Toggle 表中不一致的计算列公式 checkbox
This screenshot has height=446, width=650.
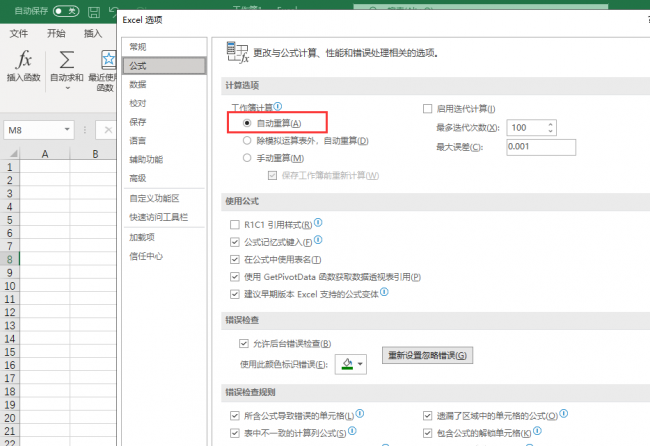pos(235,433)
